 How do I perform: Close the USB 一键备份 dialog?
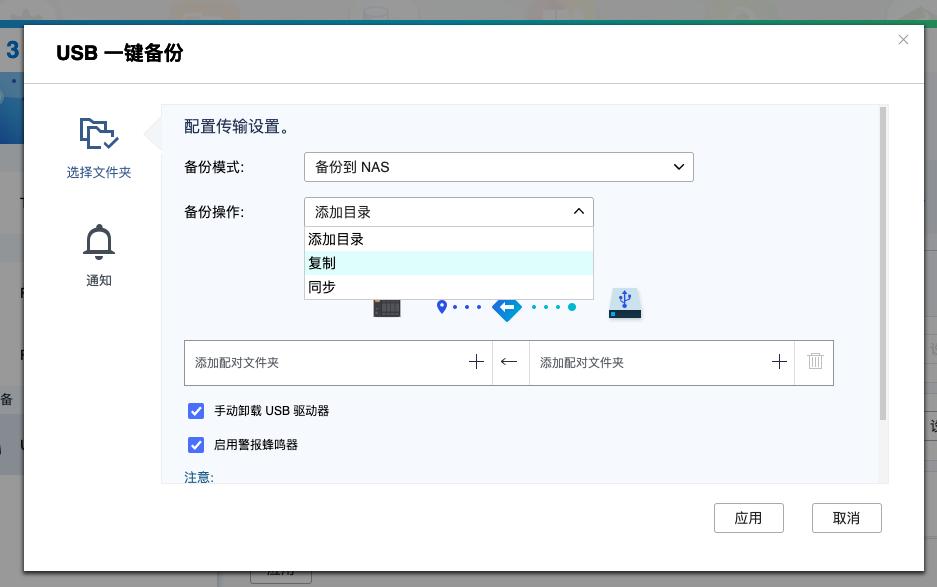pyautogui.click(x=903, y=40)
